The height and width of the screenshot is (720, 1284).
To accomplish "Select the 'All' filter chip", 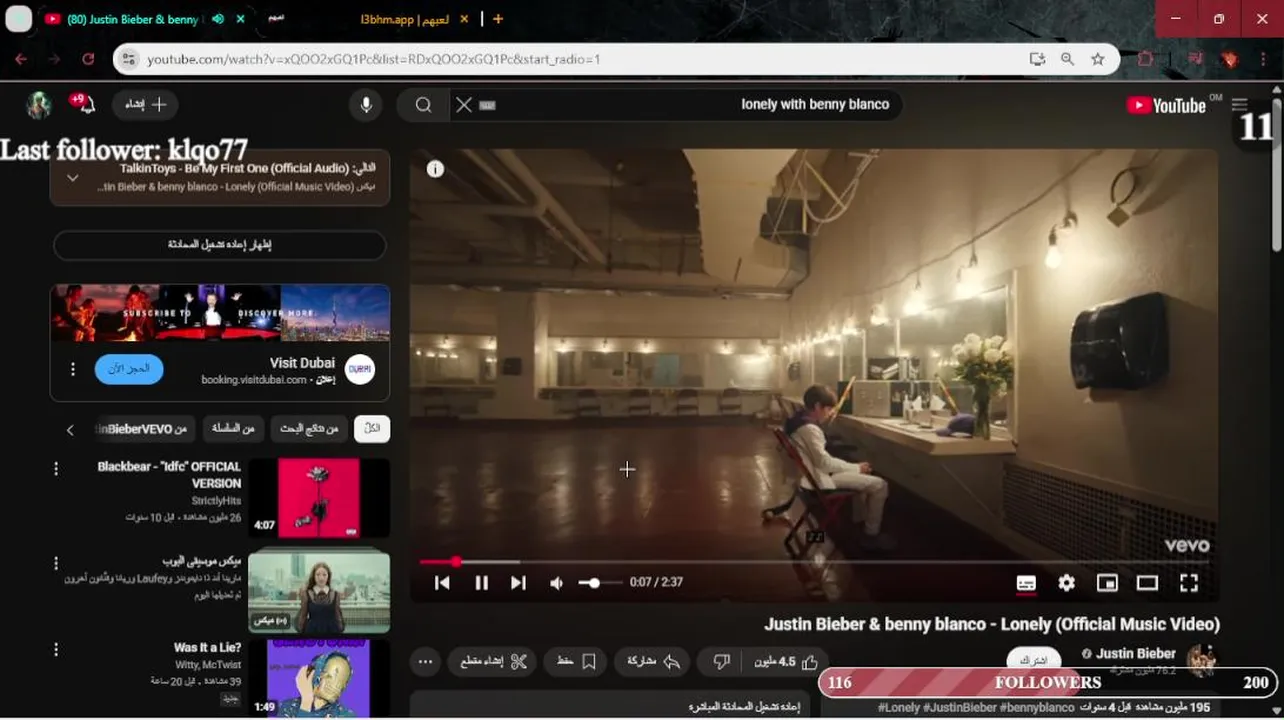I will [x=372, y=429].
